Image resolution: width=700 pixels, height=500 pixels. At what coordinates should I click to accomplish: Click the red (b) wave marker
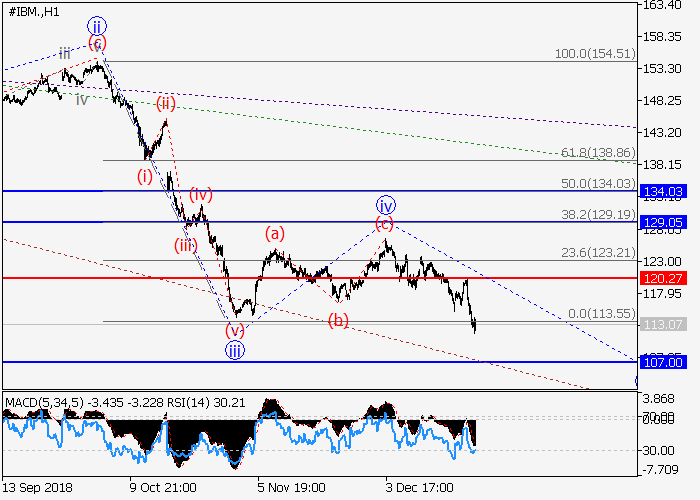[x=340, y=320]
